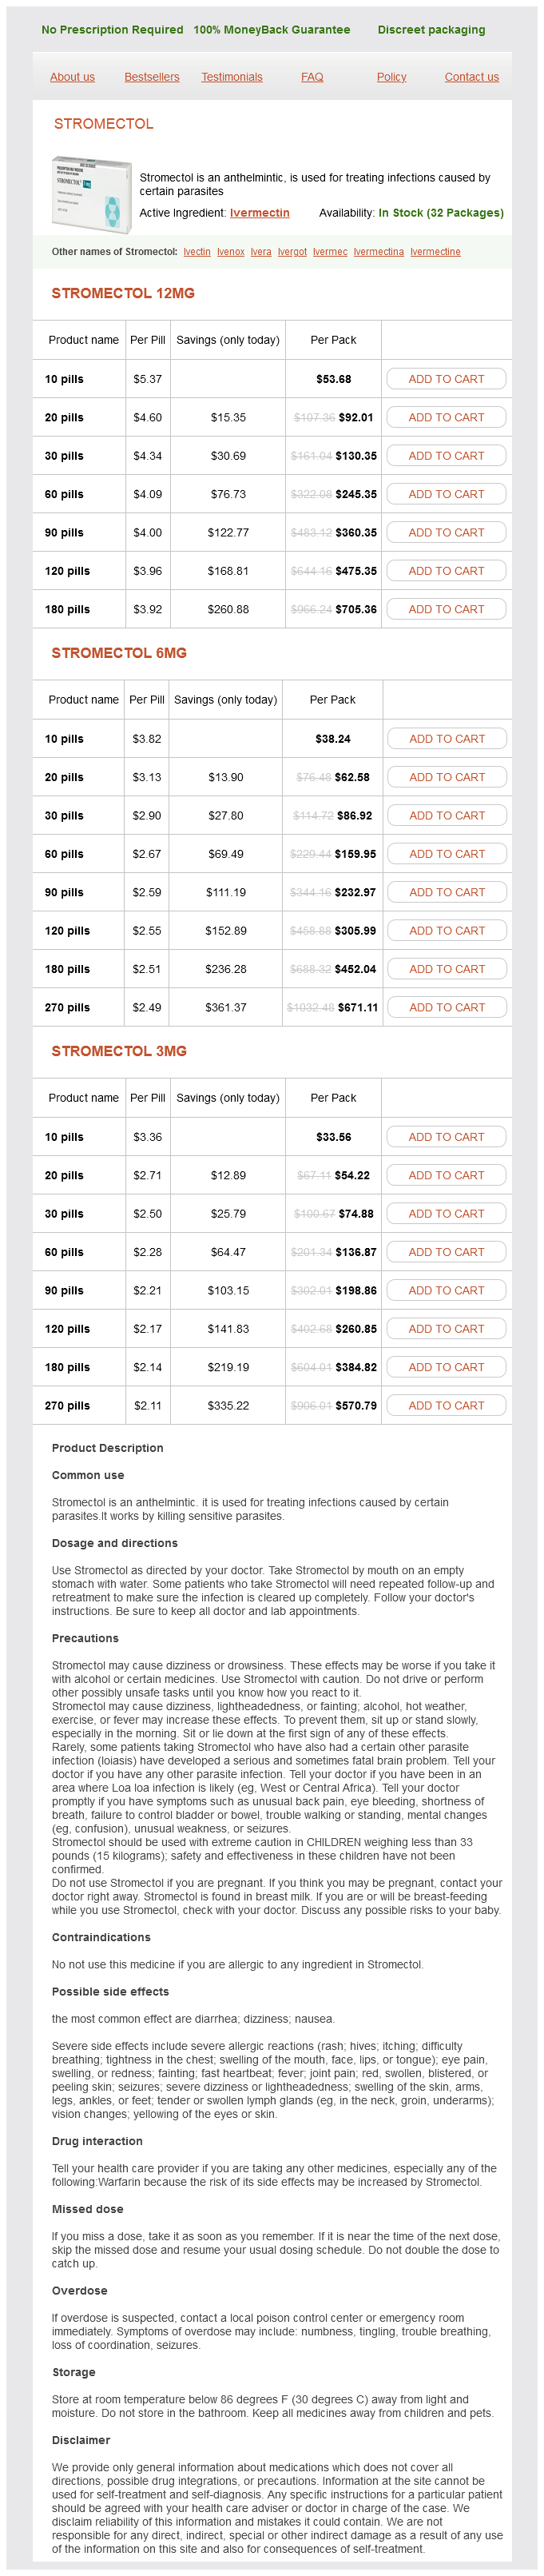
Task: Add 20 pills of Stromectol 6mg to cart
Action: 447,777
